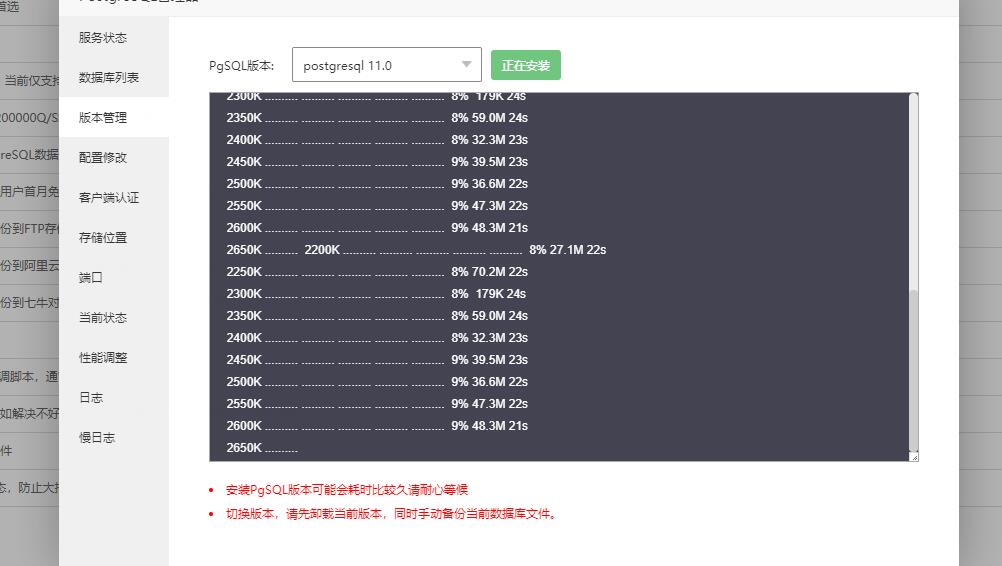
Task: Click the last log line 2650K
Action: pos(262,448)
